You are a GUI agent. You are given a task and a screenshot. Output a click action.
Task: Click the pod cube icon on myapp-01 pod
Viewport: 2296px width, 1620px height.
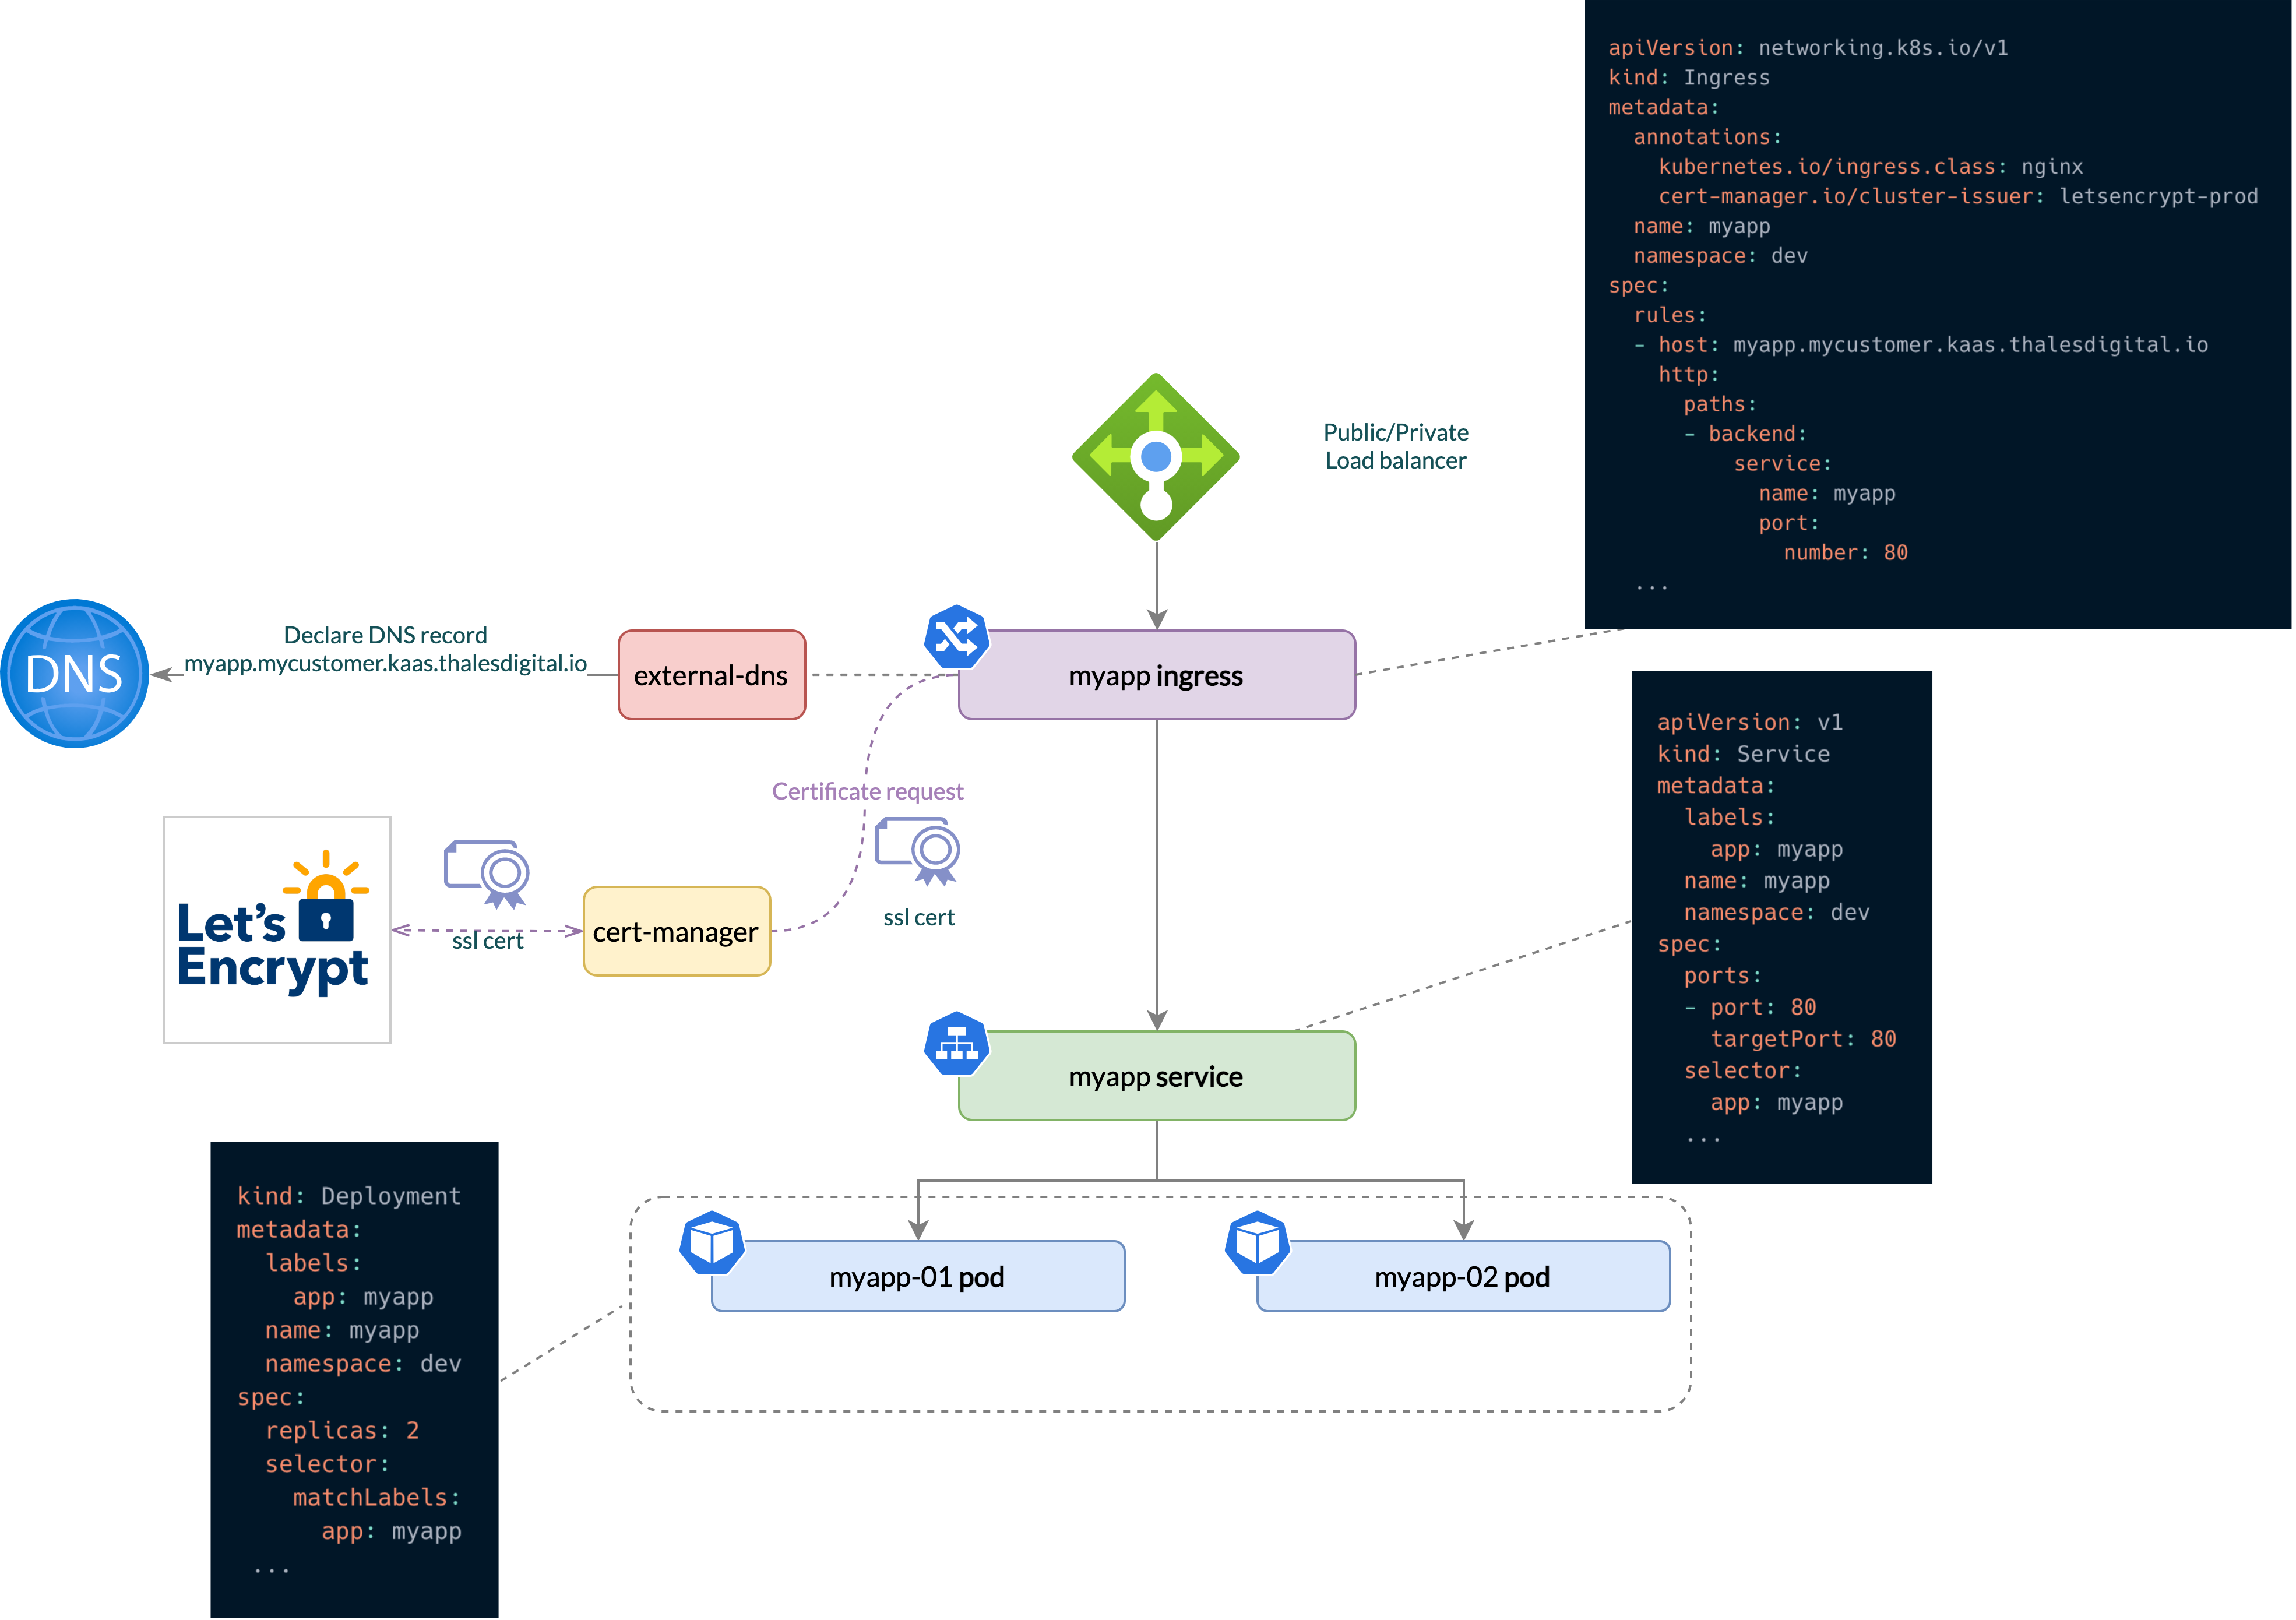coord(712,1243)
